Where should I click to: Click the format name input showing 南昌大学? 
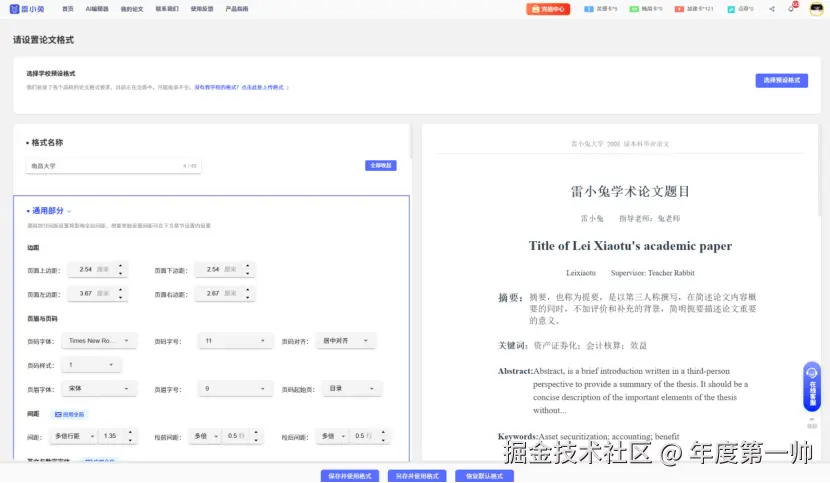point(113,166)
